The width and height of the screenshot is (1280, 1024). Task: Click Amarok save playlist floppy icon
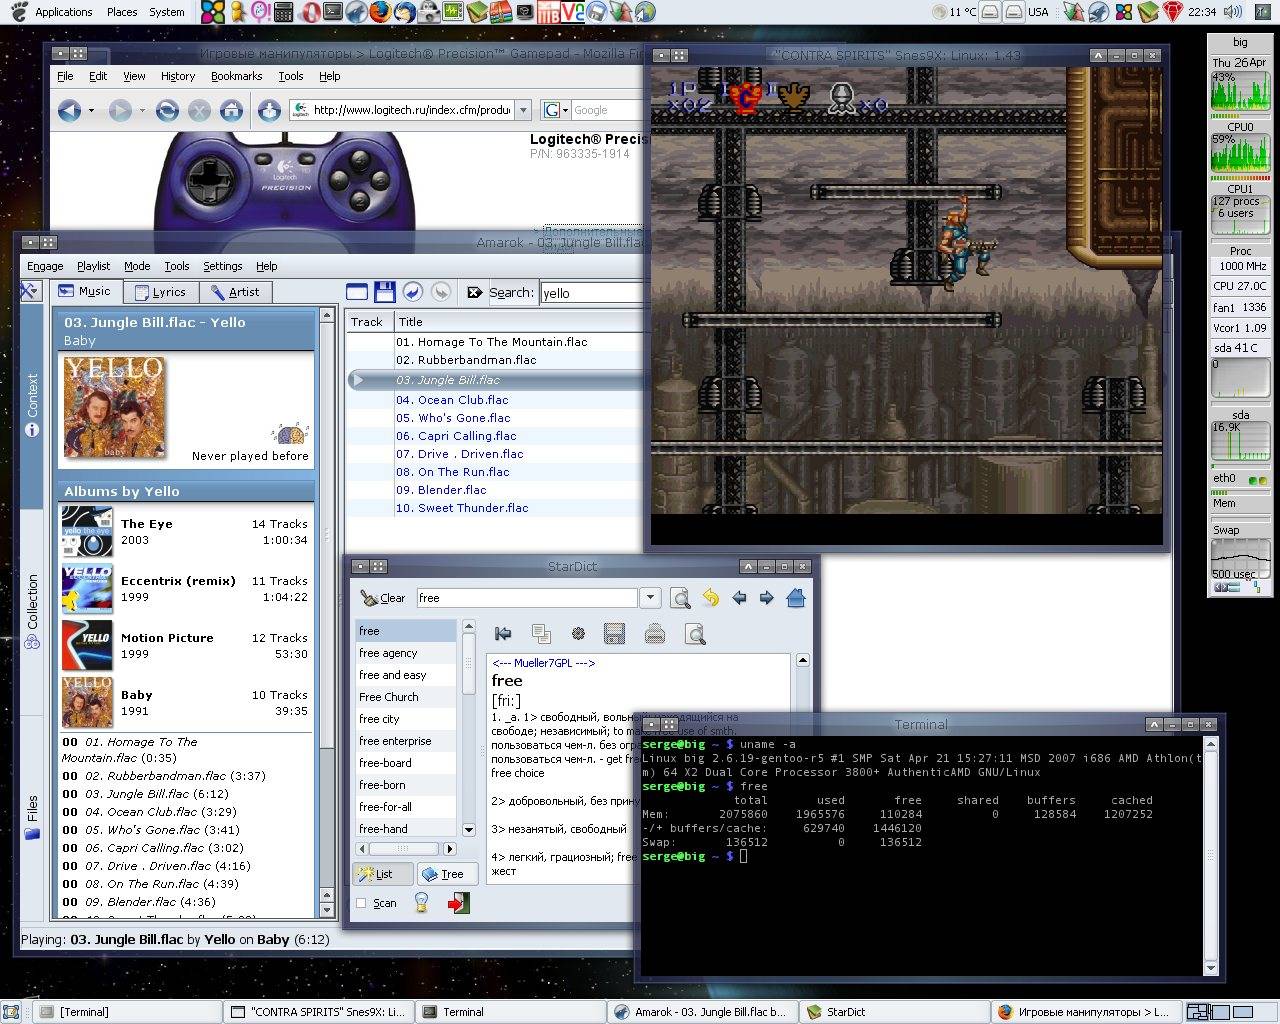pos(384,292)
